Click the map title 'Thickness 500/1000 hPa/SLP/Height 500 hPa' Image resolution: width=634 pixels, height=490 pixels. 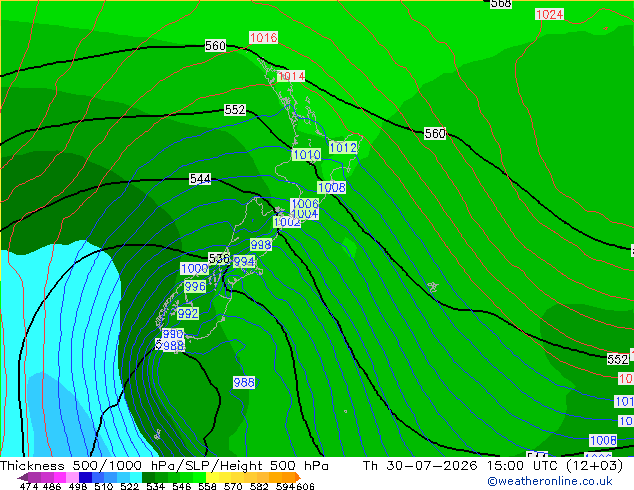pyautogui.click(x=164, y=466)
